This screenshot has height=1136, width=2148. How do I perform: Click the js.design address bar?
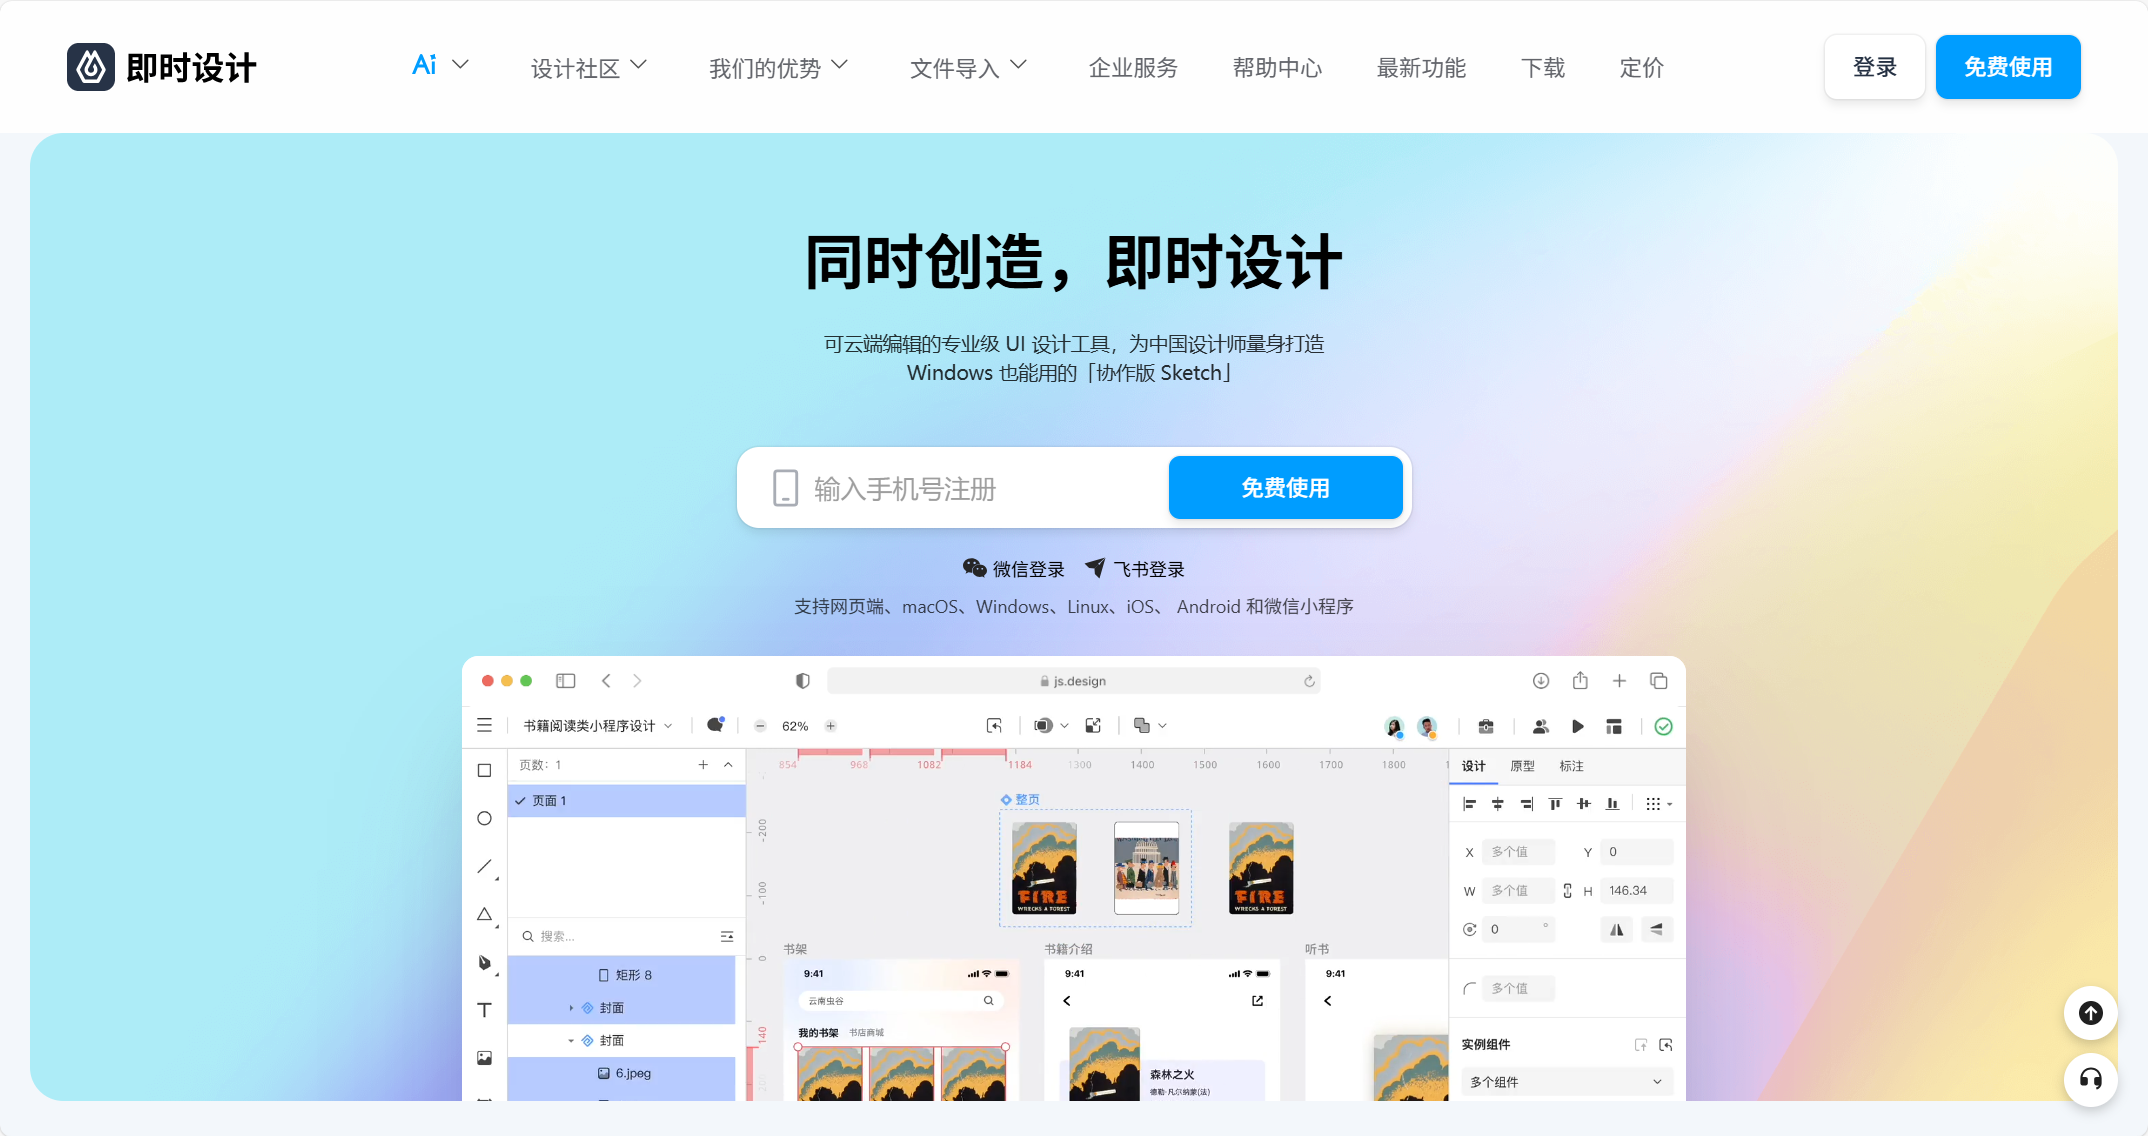click(x=1074, y=681)
